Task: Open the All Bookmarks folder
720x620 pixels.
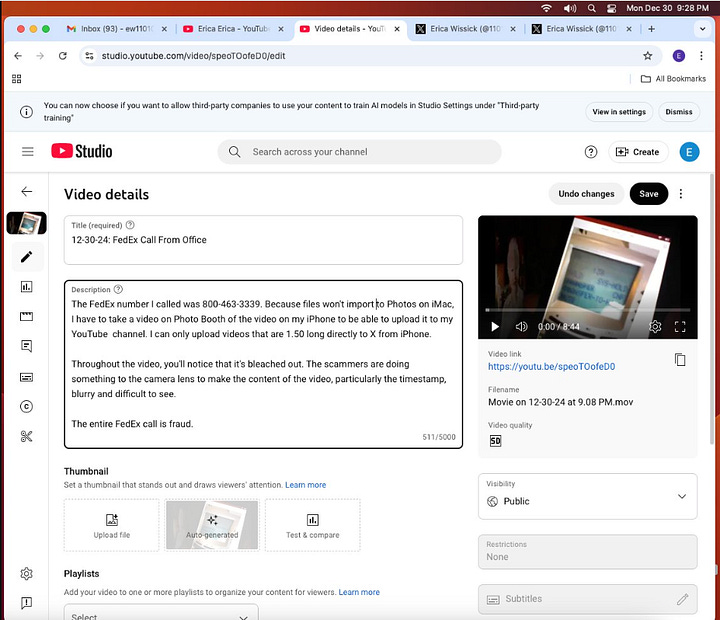Action: [673, 79]
